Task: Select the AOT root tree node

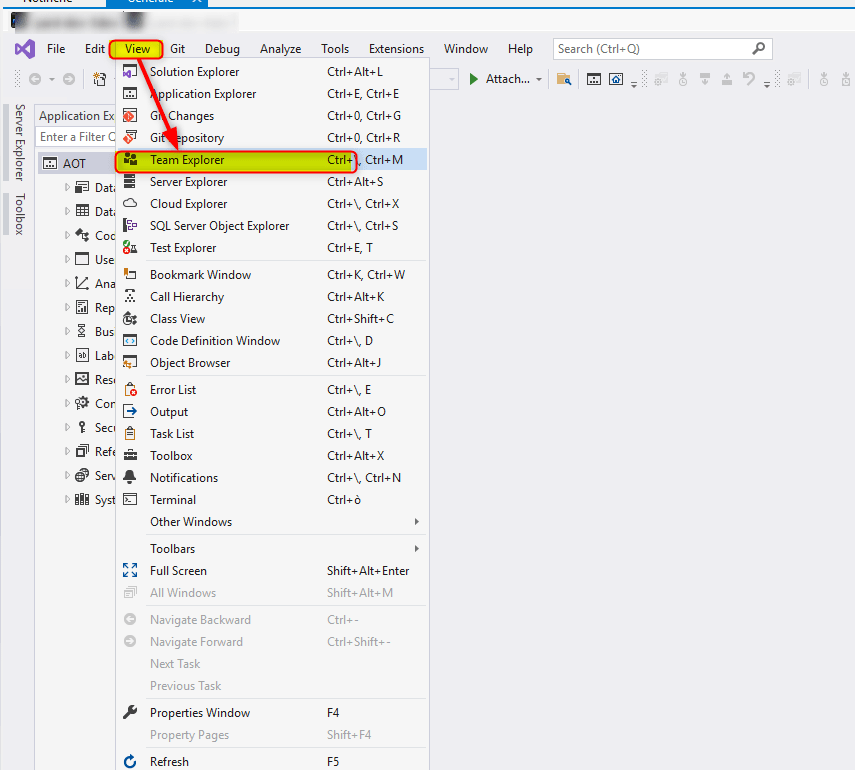Action: (x=74, y=163)
